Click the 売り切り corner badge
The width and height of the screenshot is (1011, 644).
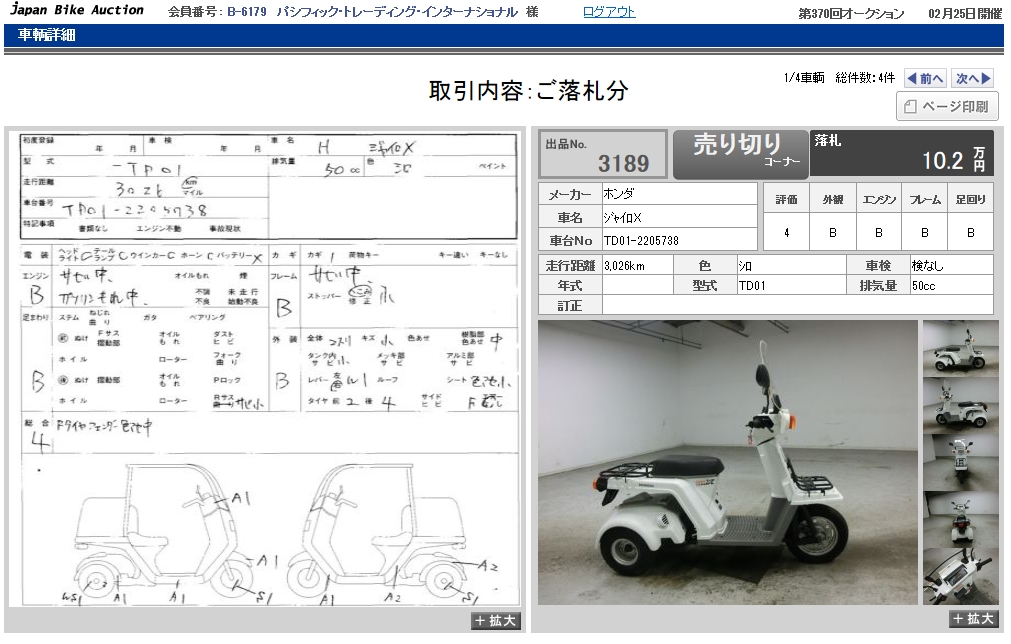point(738,153)
